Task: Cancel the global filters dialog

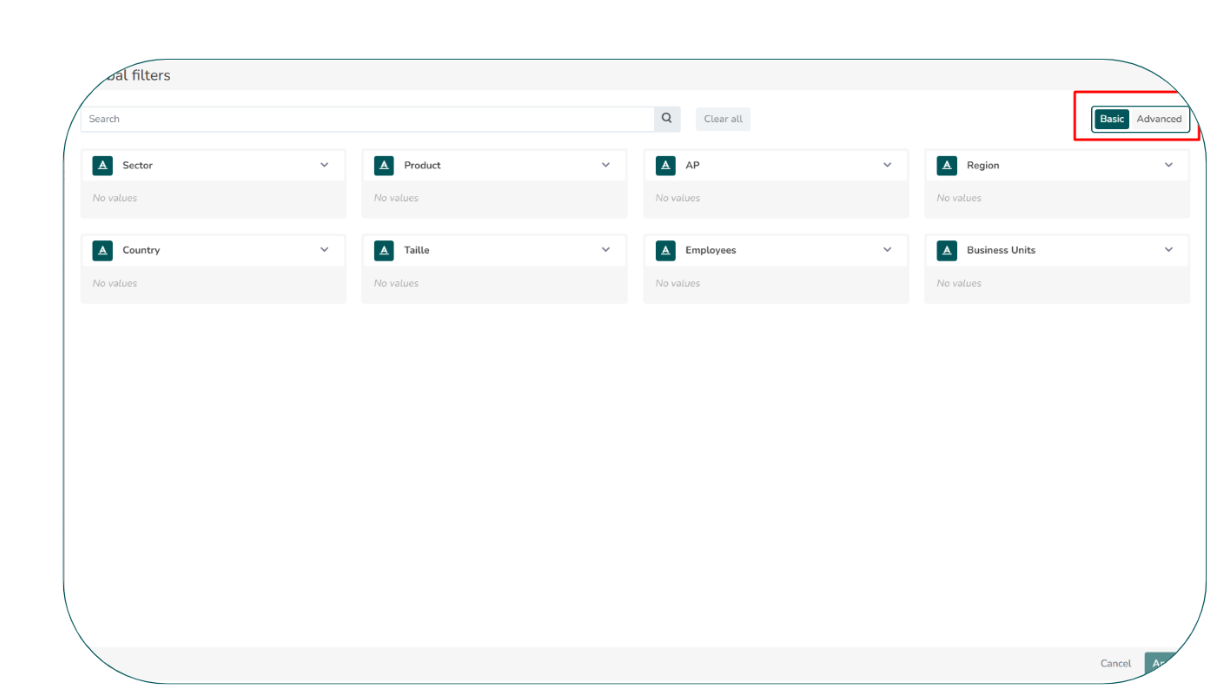Action: tap(1115, 663)
